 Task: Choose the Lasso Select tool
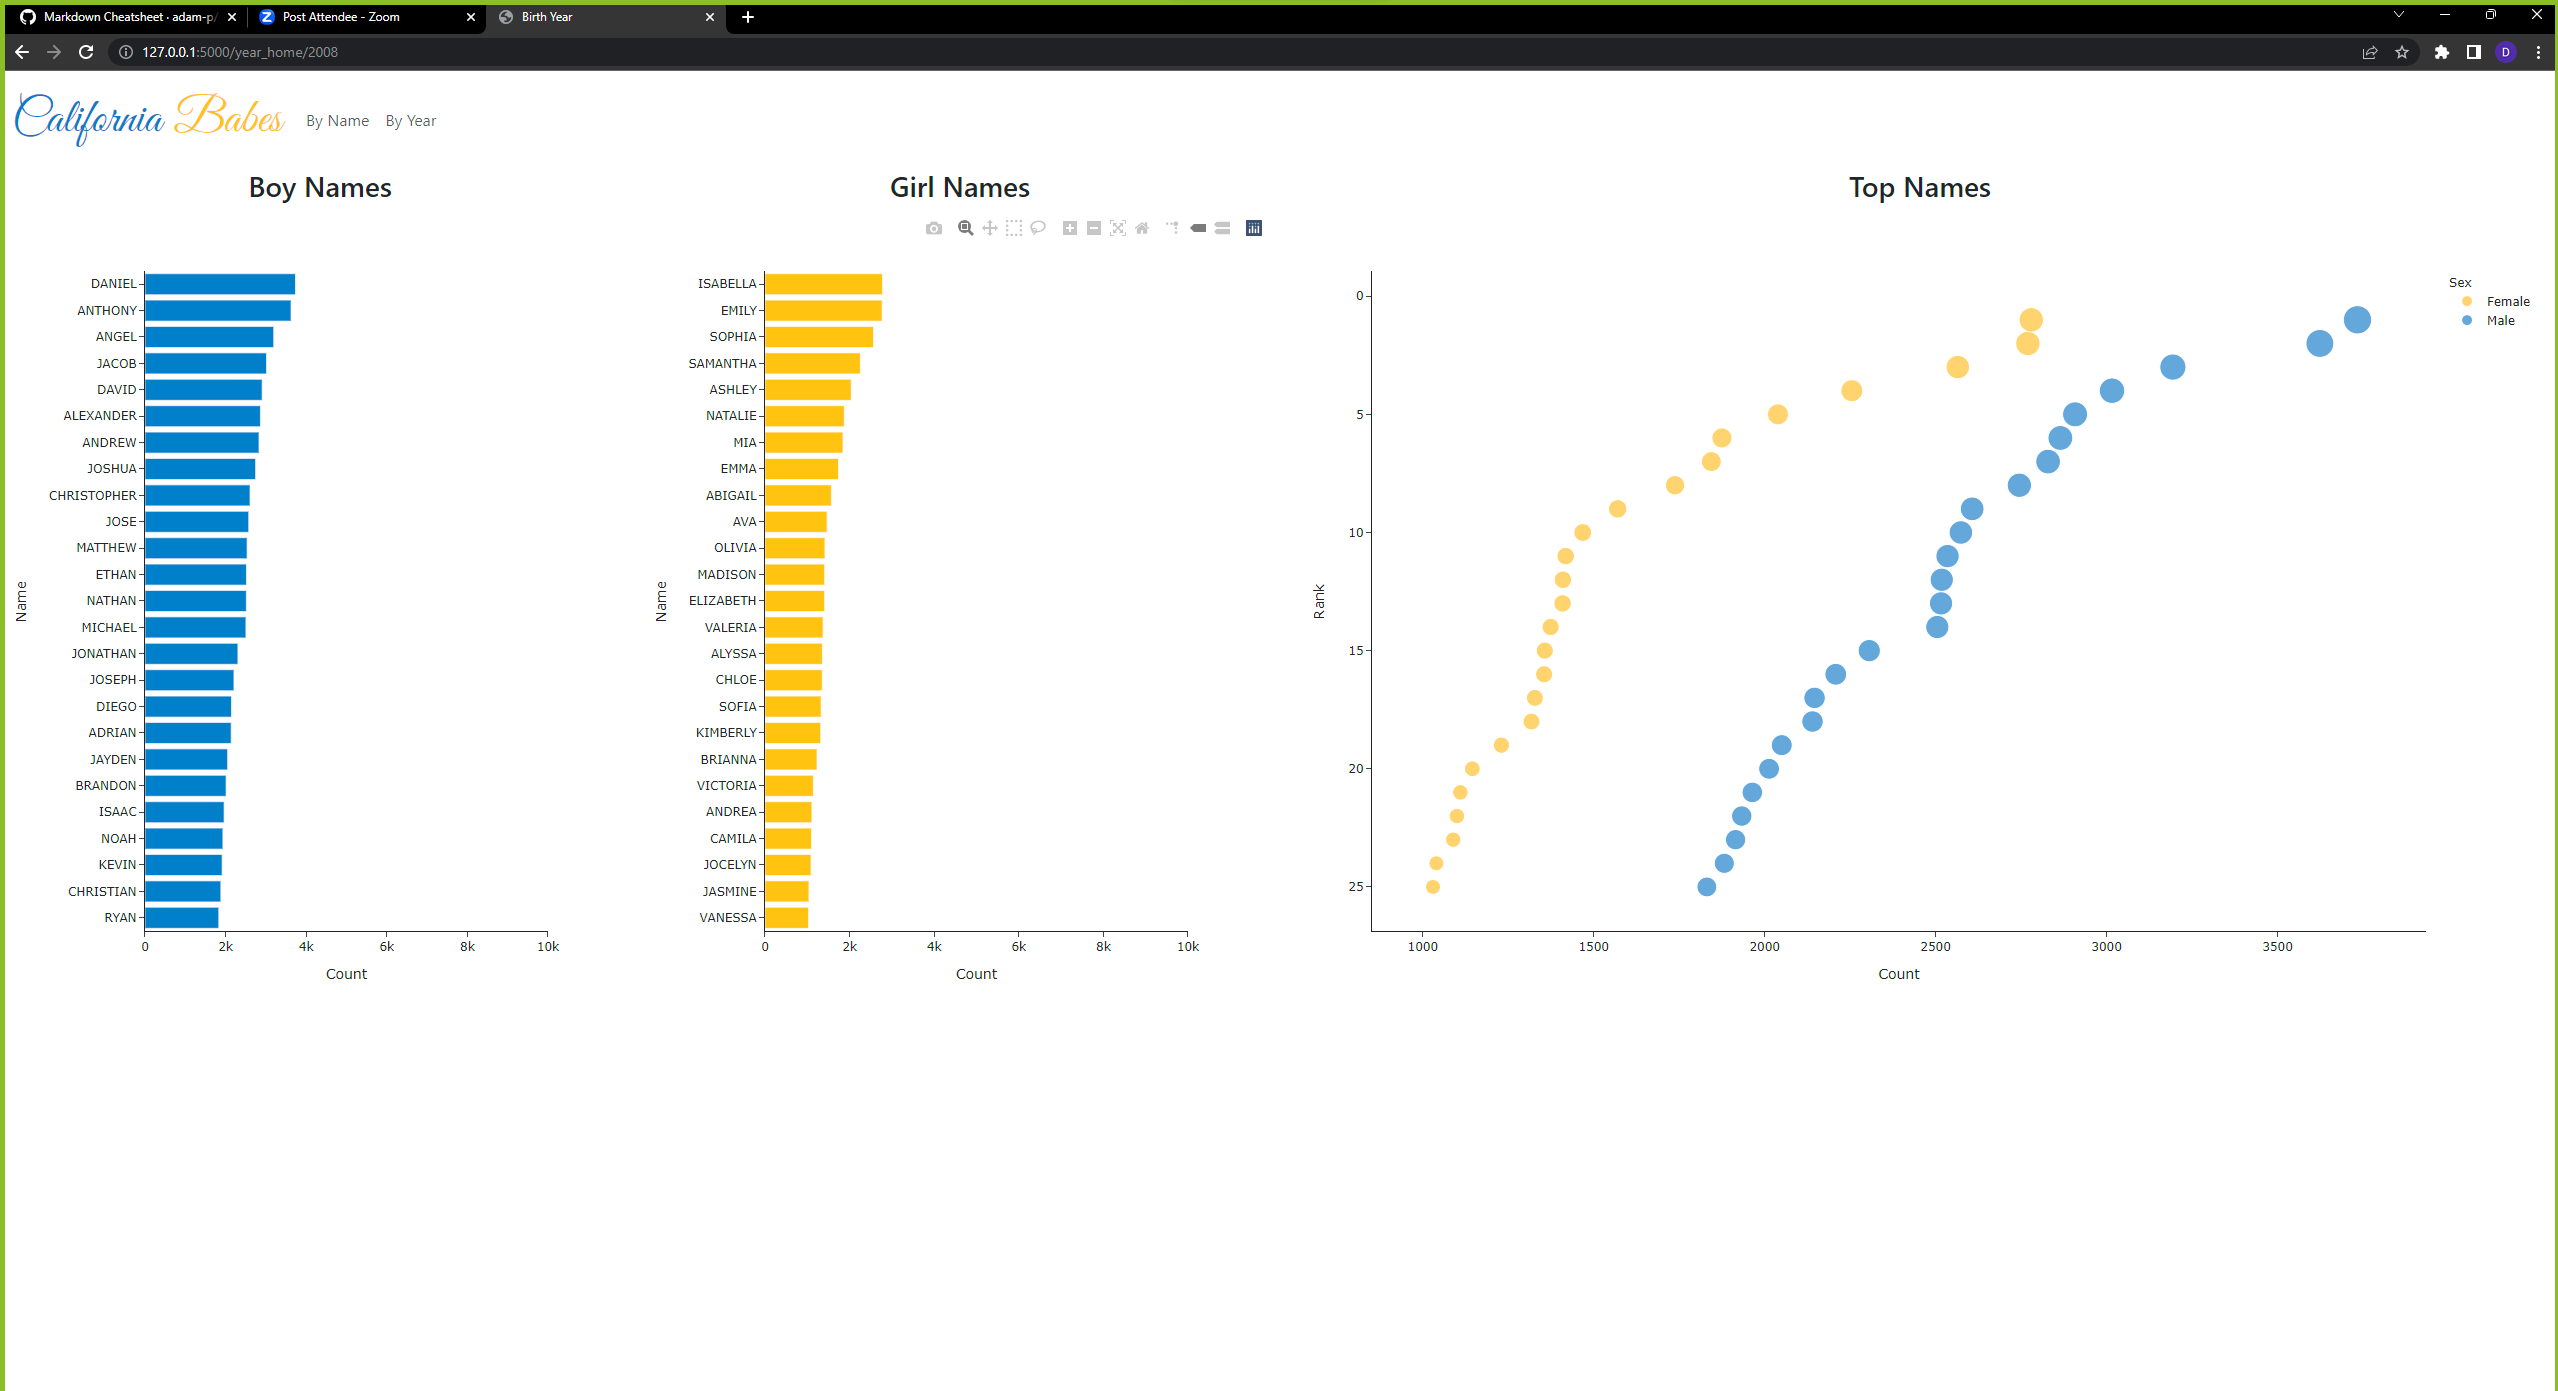pyautogui.click(x=1037, y=227)
